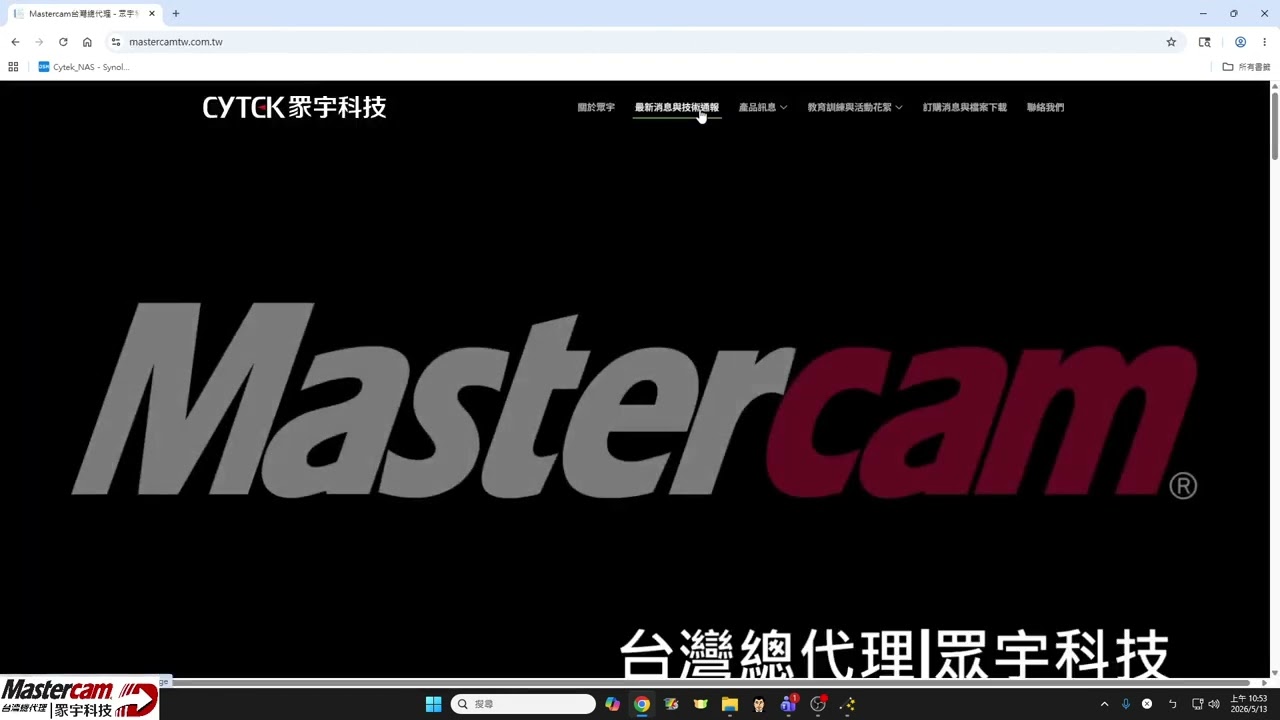Viewport: 1280px width, 720px height.
Task: Click the page vertical scrollbar thumb
Action: click(x=1275, y=125)
